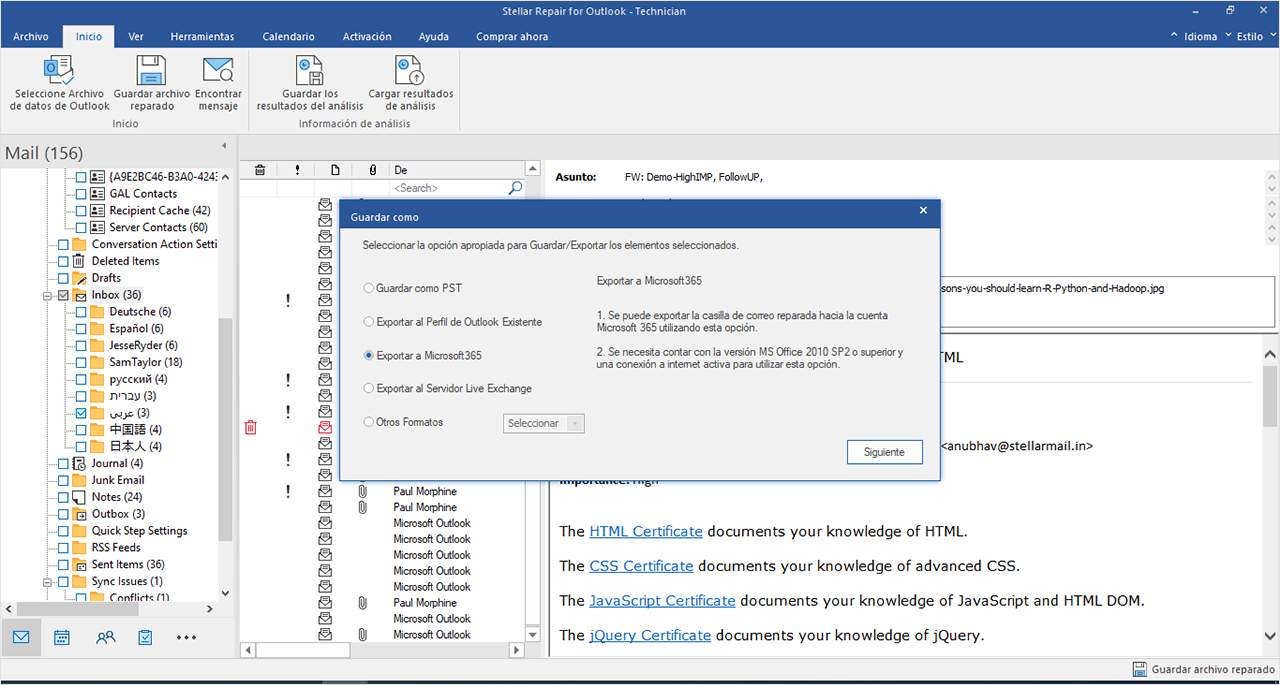1280x685 pixels.
Task: Click the sender Search input field
Action: [x=450, y=188]
